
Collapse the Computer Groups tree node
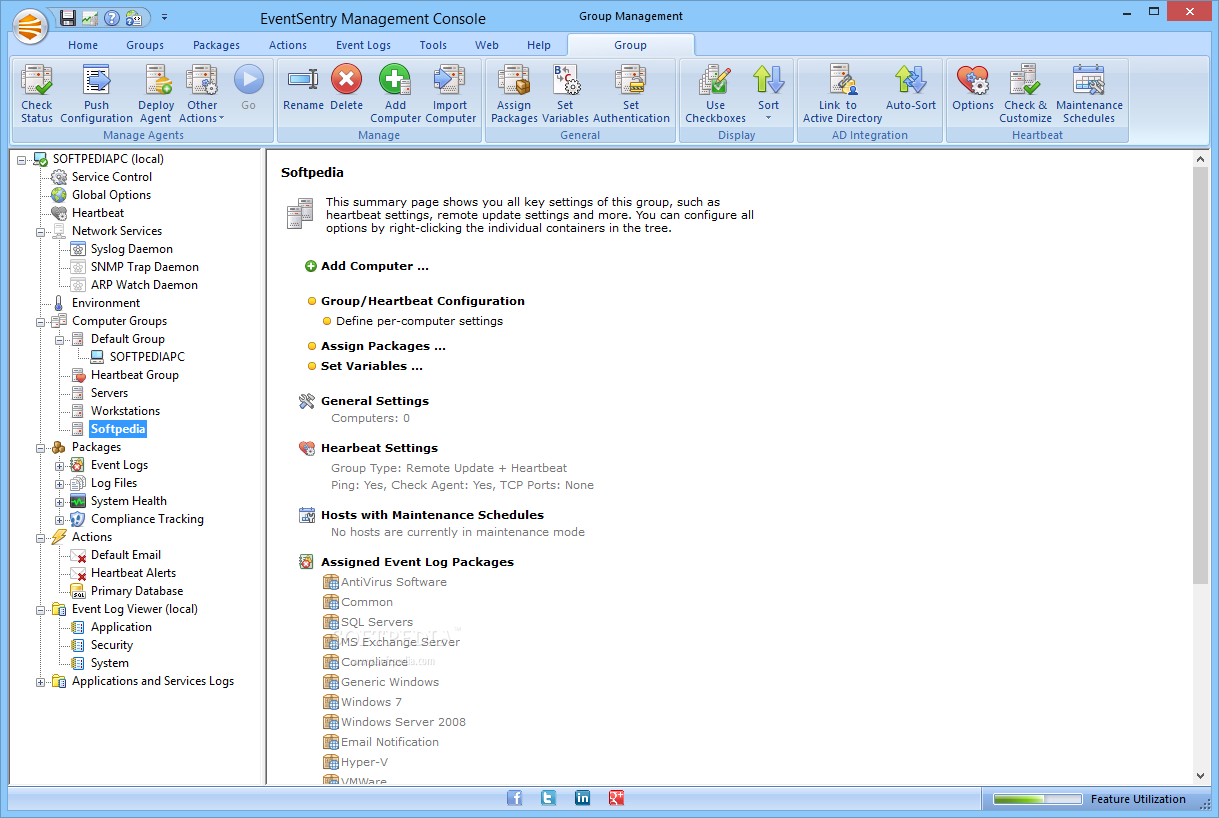click(41, 321)
